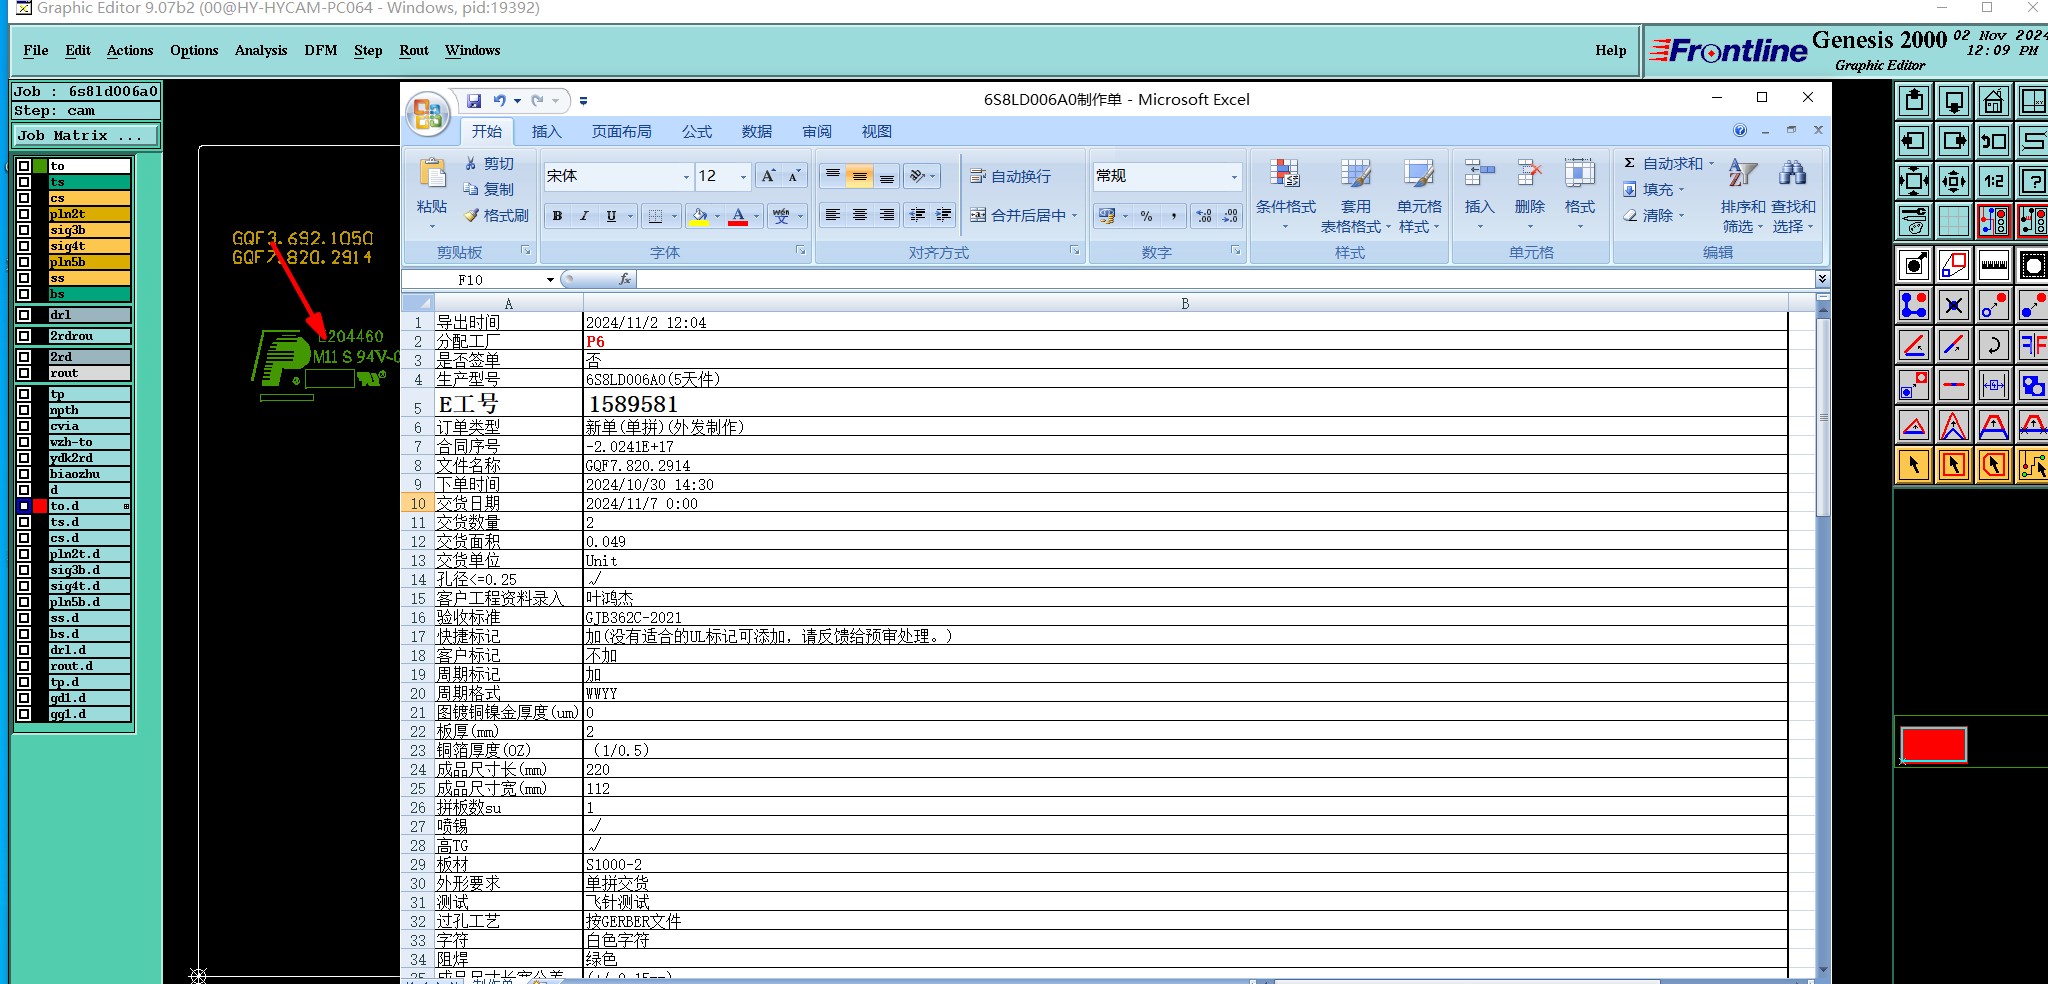The image size is (2048, 984).
Task: Select the measure ruler tool icon
Action: click(1994, 265)
